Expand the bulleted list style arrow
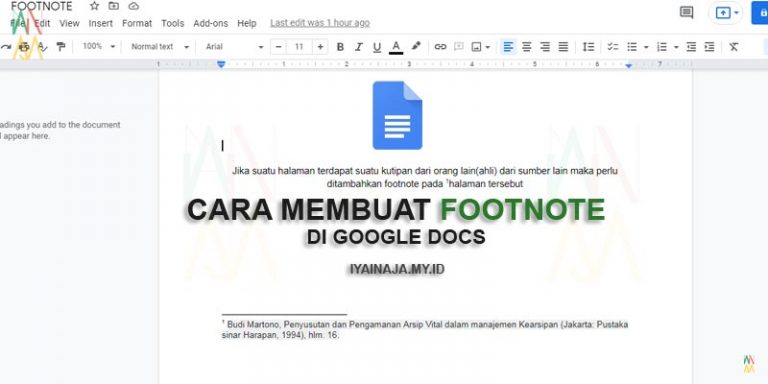This screenshot has height=384, width=768. click(x=646, y=47)
